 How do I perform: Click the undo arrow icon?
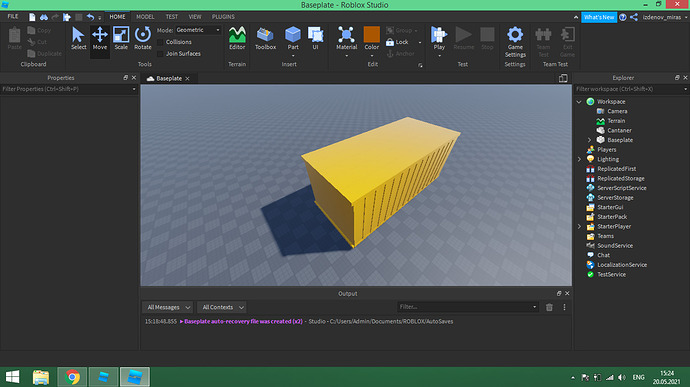[90, 17]
